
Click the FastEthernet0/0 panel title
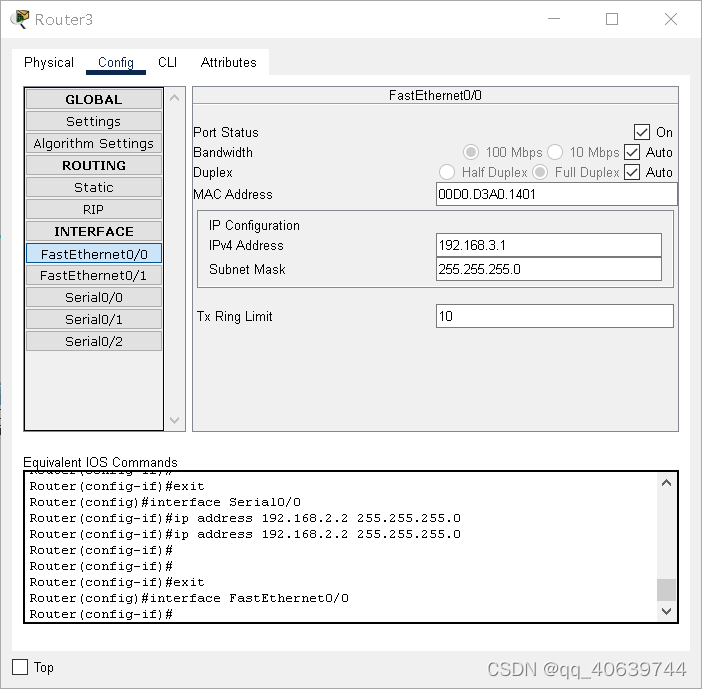point(435,95)
